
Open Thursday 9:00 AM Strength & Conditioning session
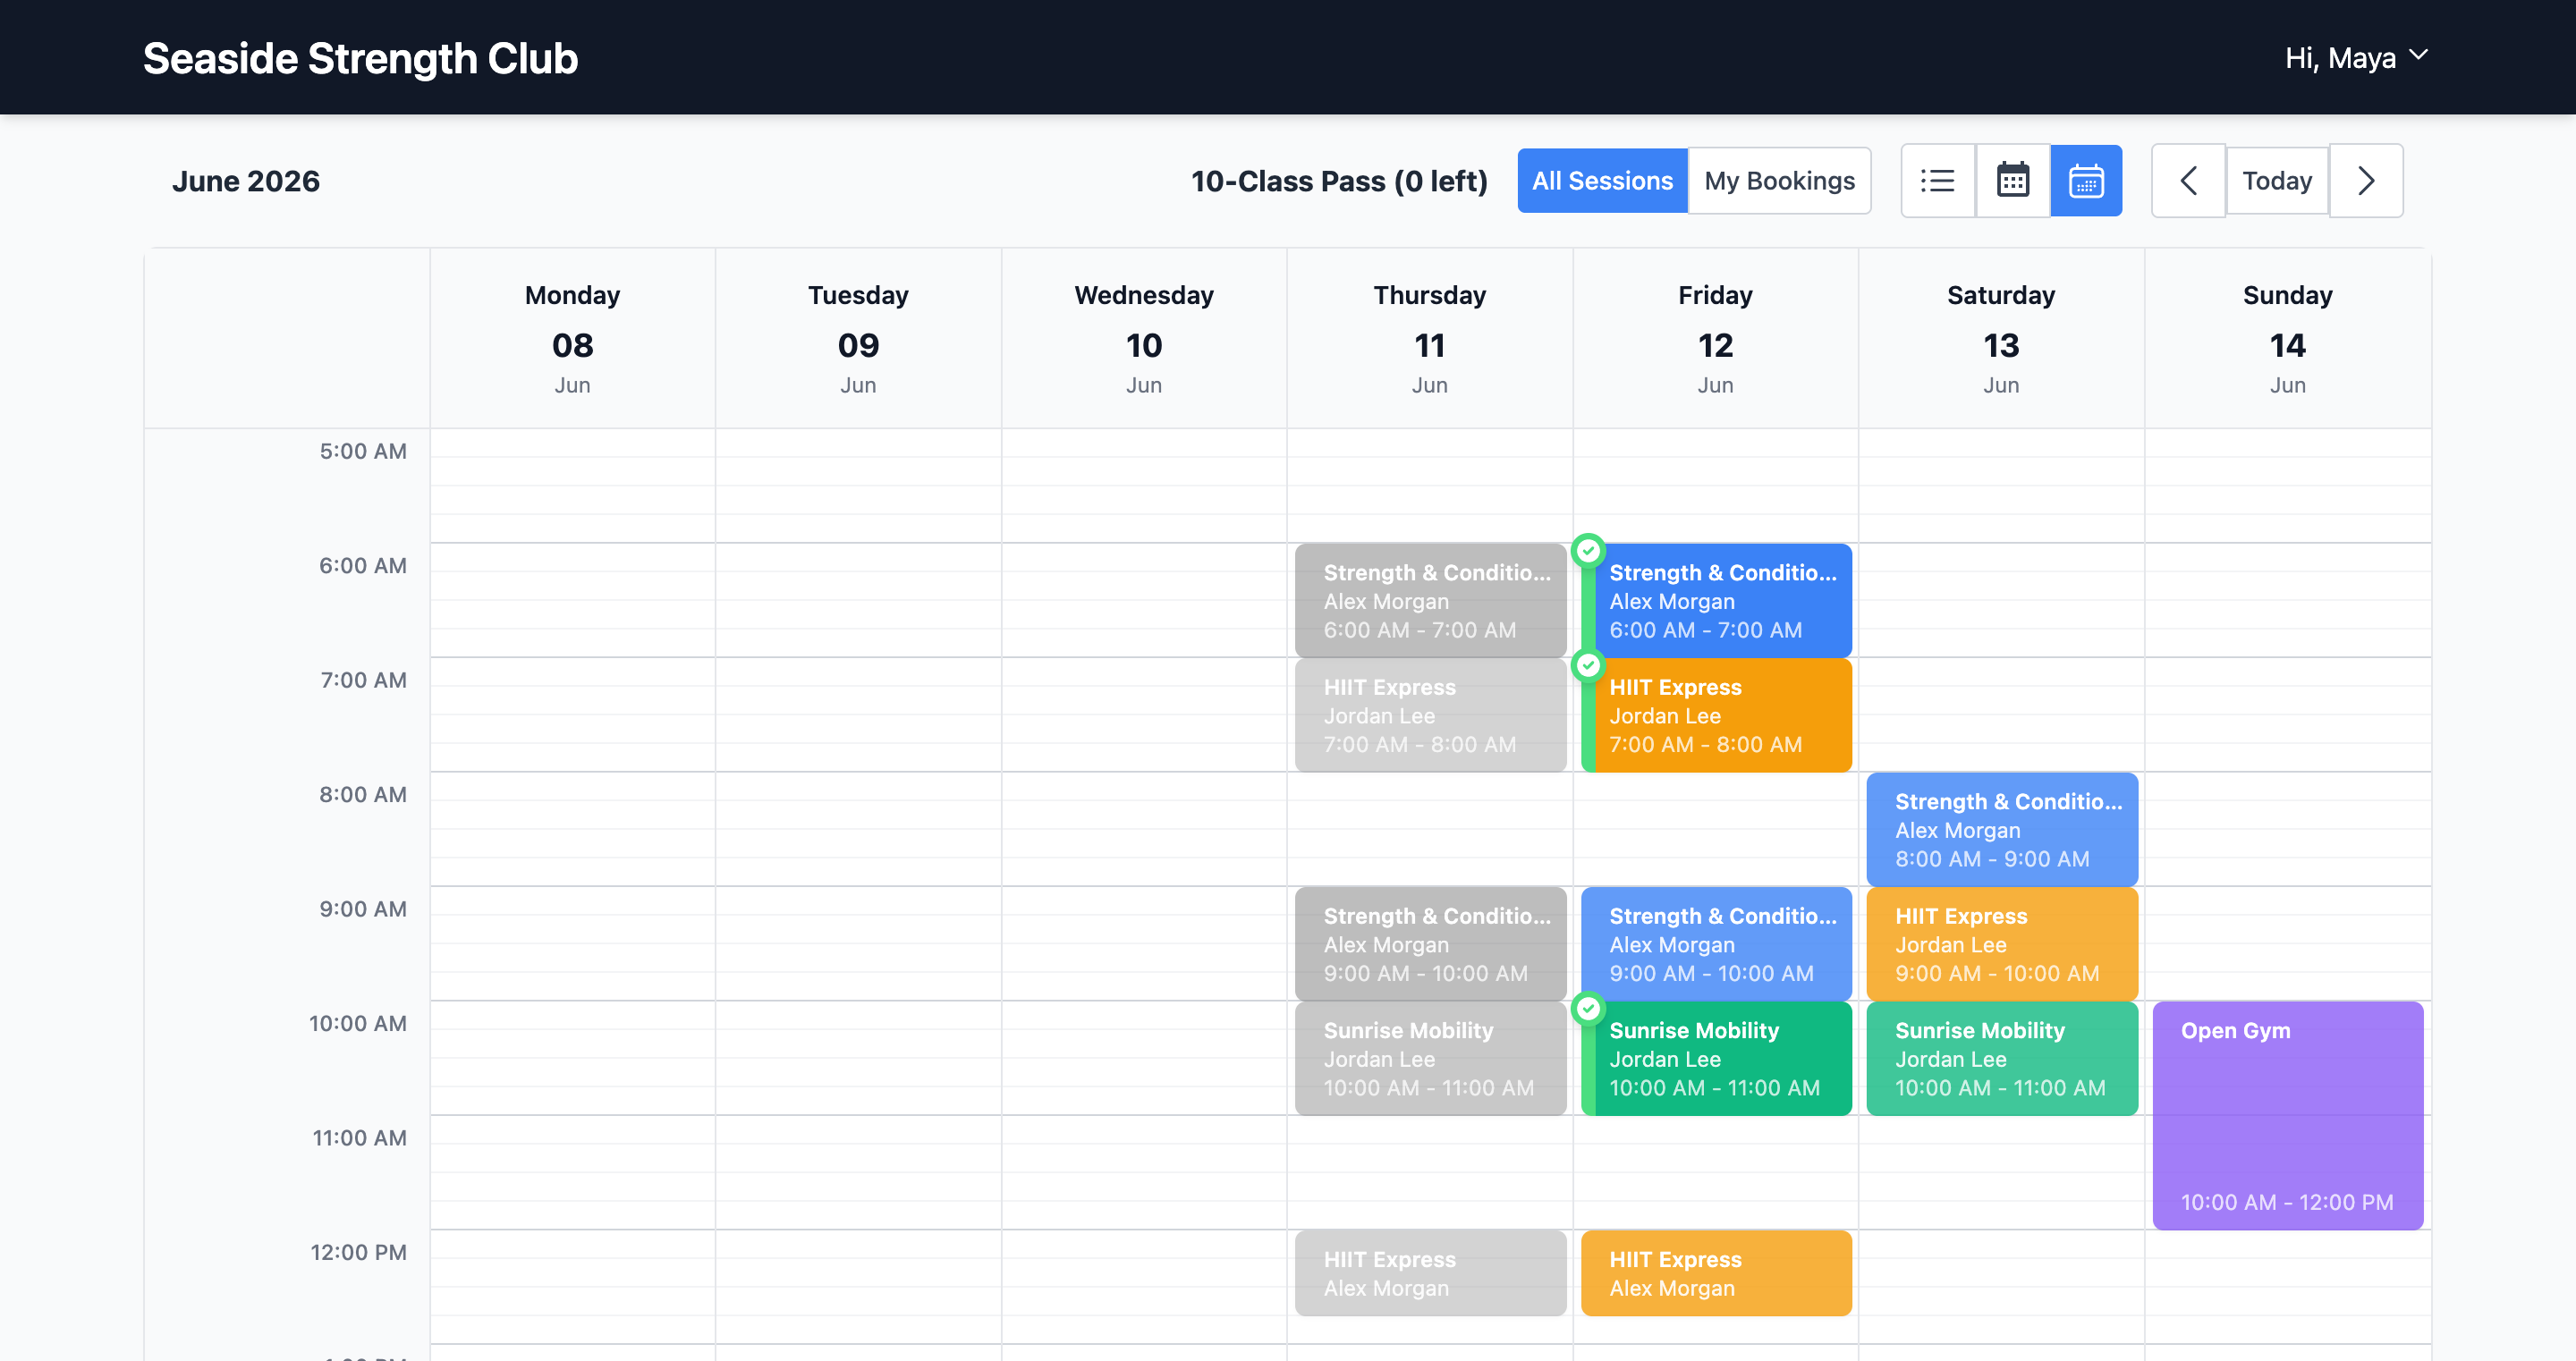(x=1430, y=944)
